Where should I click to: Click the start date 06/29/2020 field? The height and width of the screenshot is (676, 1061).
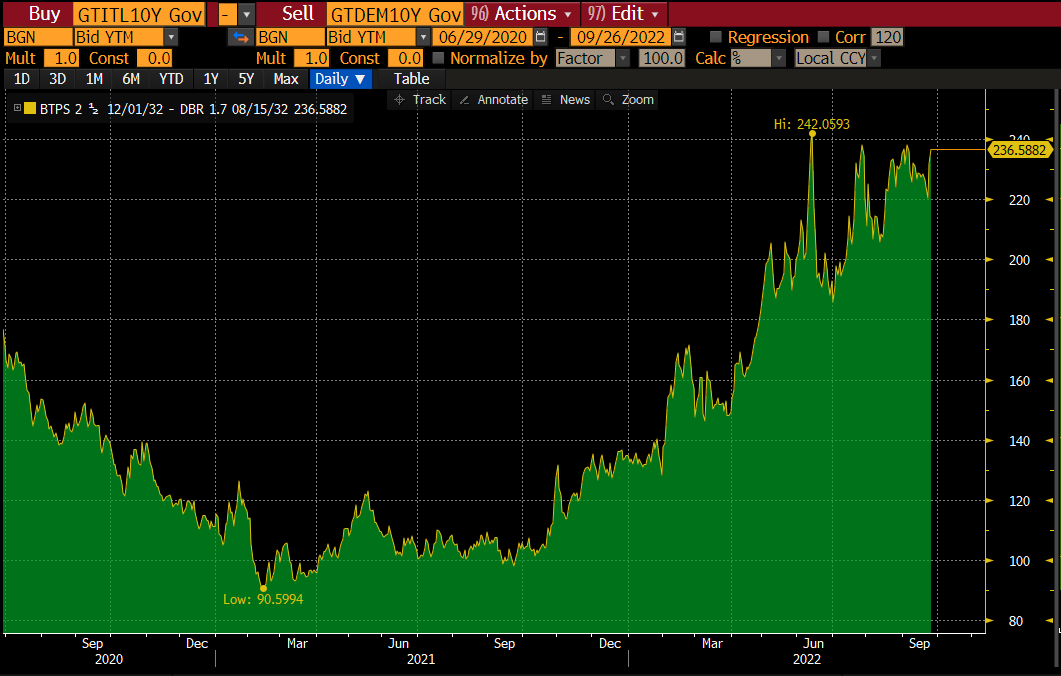pos(483,37)
